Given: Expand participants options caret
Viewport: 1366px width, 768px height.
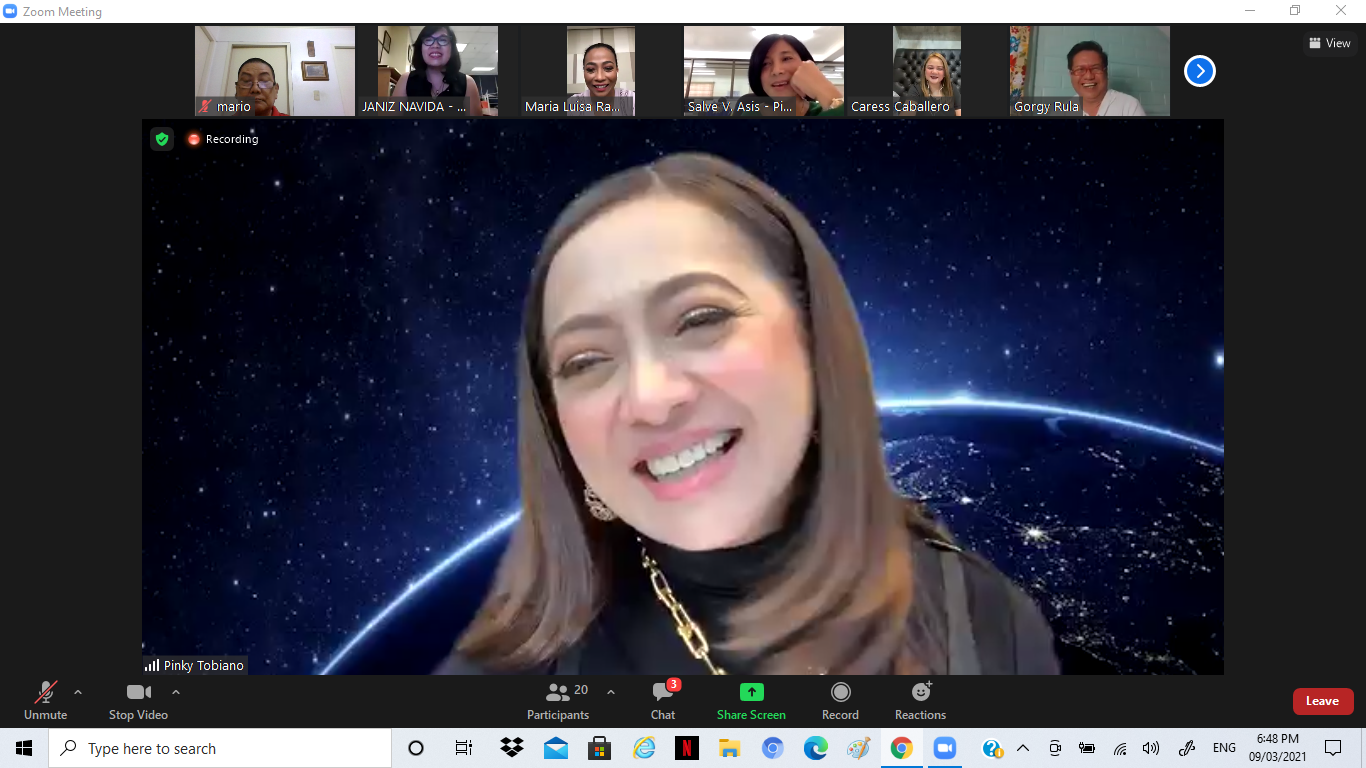Looking at the screenshot, I should pos(611,692).
